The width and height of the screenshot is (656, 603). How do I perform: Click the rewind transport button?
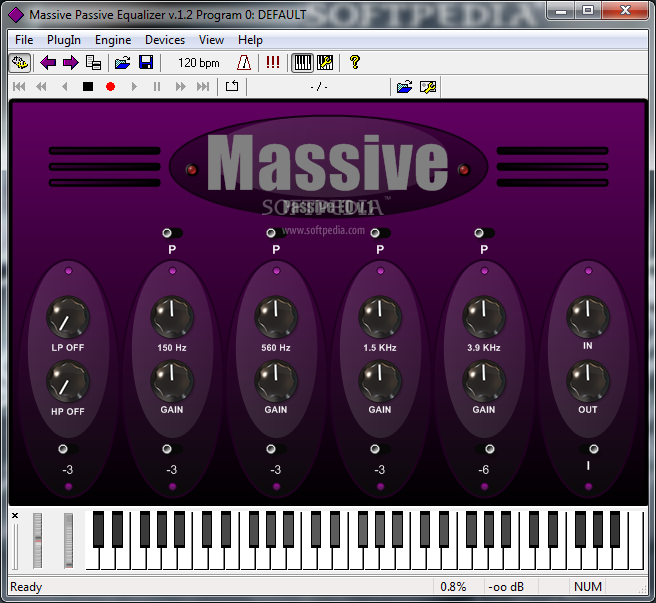pos(41,87)
